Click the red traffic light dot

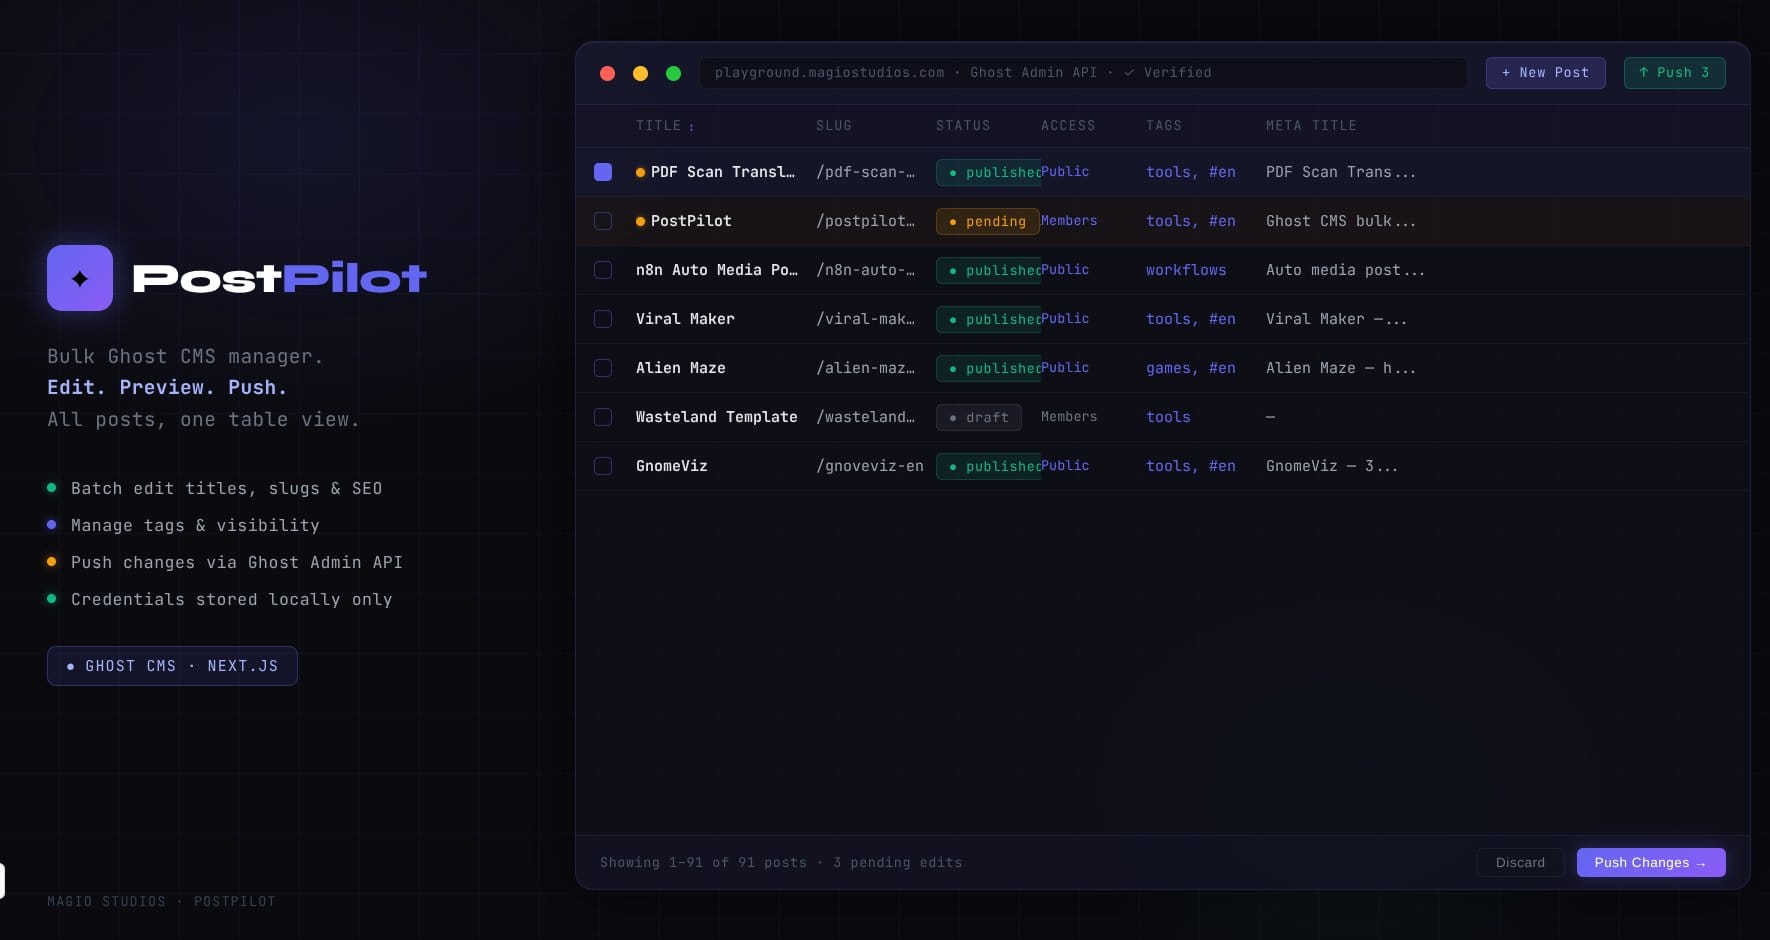[x=607, y=72]
